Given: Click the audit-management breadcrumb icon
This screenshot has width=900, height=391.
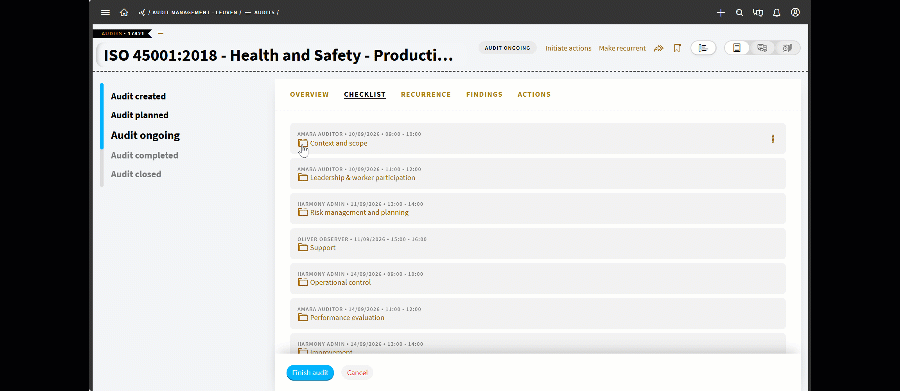Looking at the screenshot, I should point(142,12).
